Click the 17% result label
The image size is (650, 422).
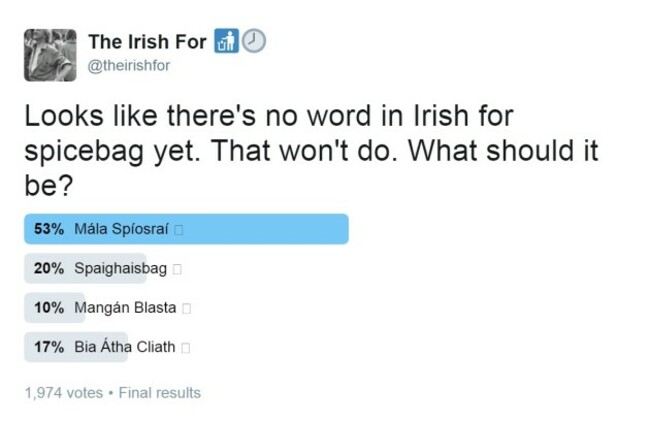(49, 347)
